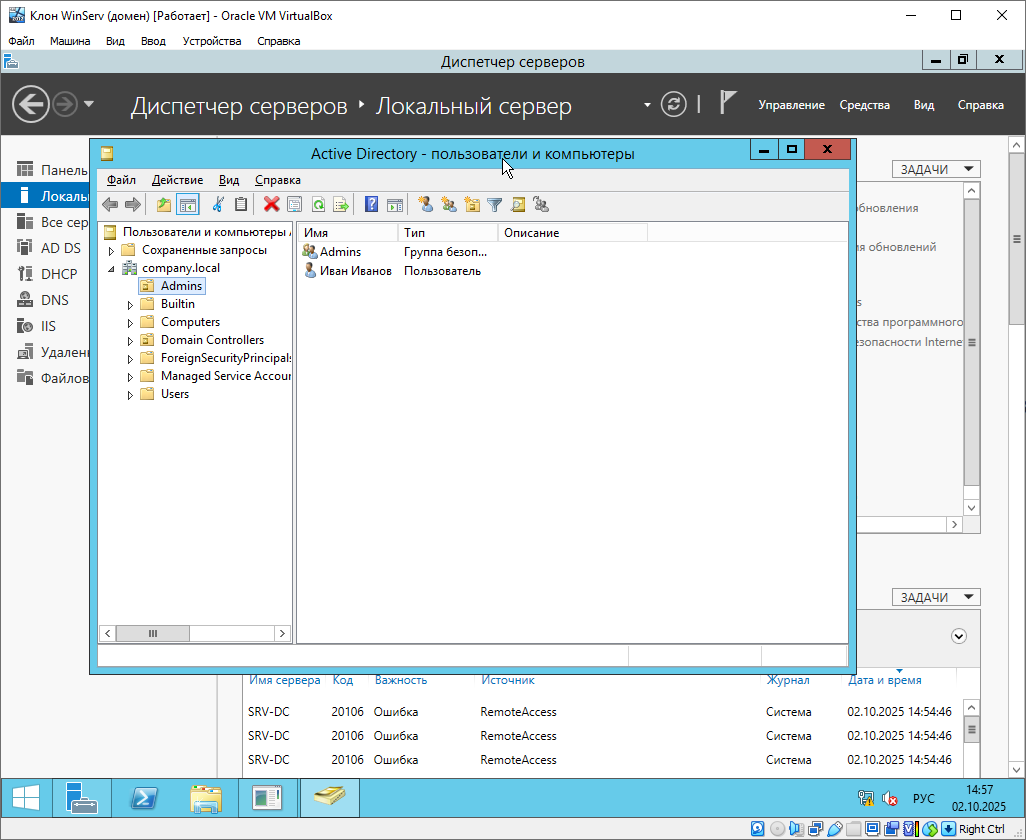Paste using the clipboard toolbar icon
Screen dimensions: 1026x840
241,205
